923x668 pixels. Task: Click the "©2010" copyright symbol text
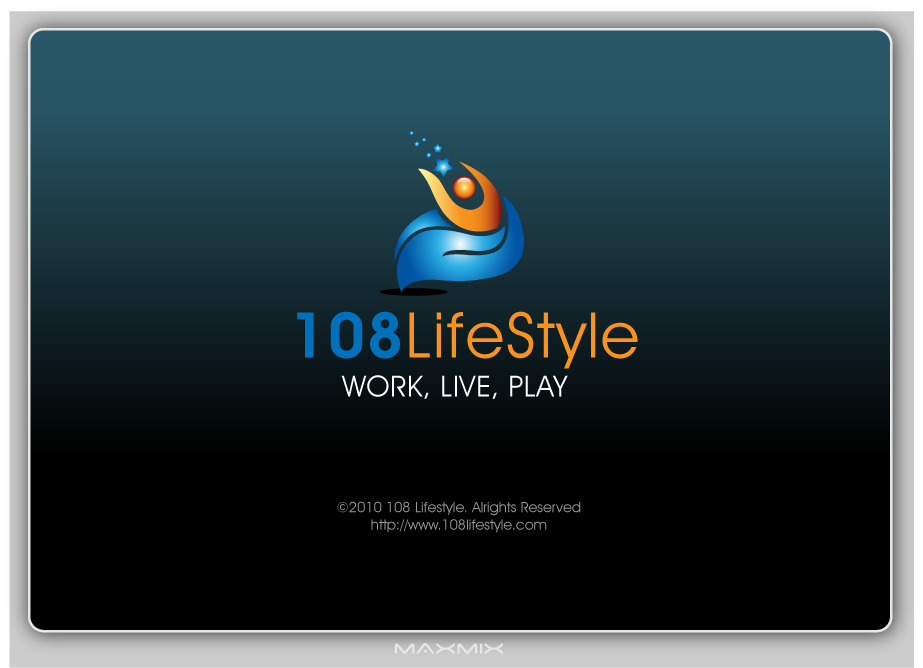(359, 508)
